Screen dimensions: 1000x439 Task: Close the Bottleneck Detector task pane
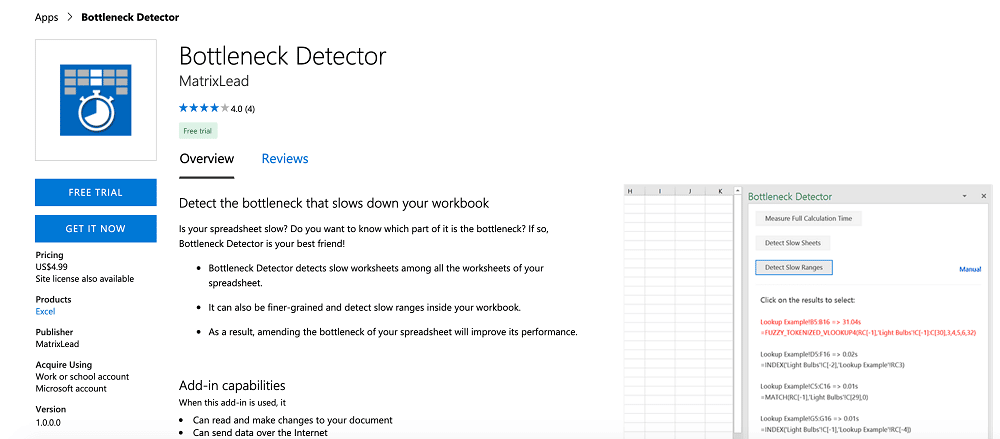pos(983,196)
